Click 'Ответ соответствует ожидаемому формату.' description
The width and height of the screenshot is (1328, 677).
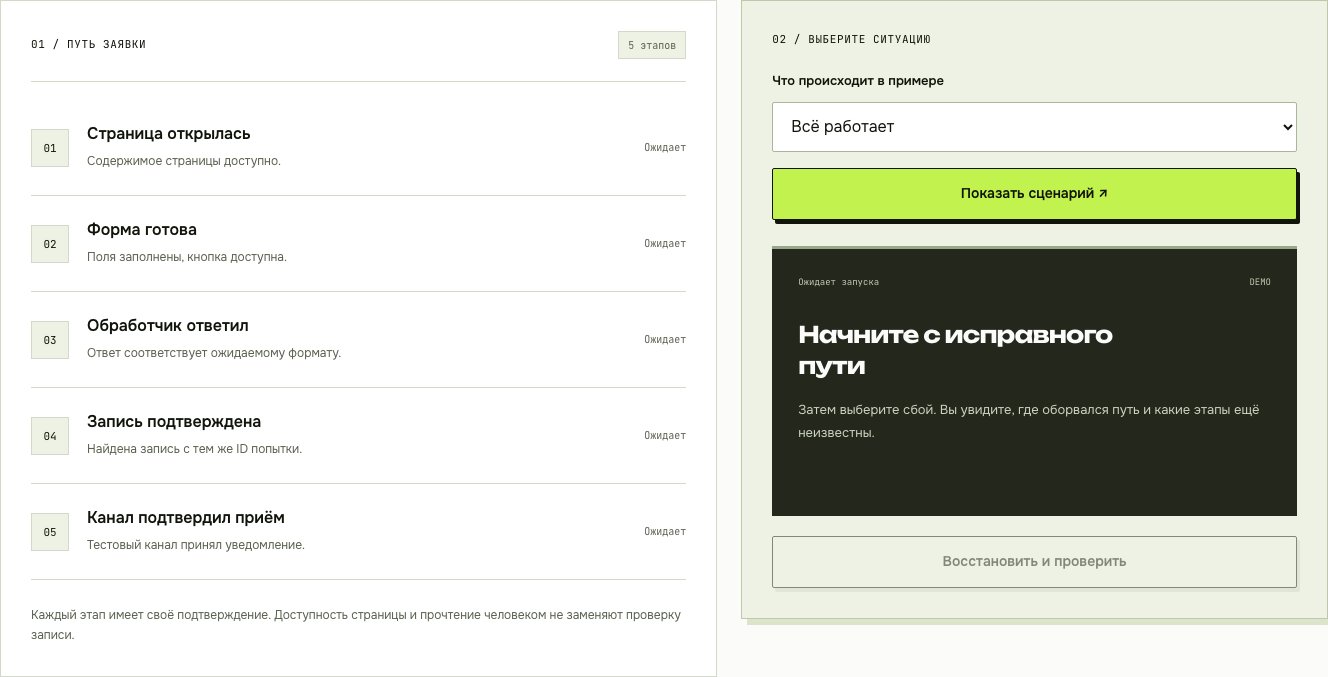point(214,353)
